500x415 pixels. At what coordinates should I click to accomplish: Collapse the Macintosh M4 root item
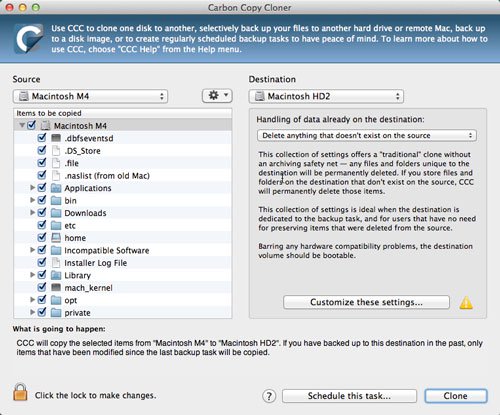point(22,125)
